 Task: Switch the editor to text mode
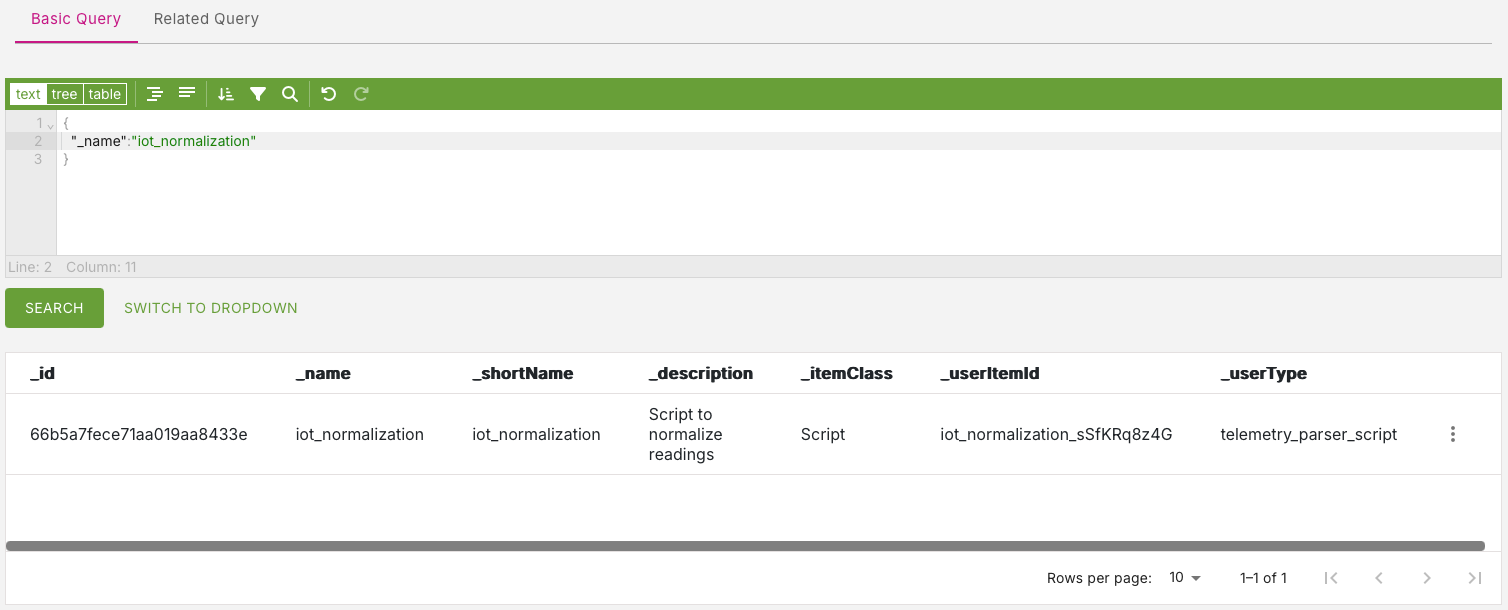(x=28, y=94)
